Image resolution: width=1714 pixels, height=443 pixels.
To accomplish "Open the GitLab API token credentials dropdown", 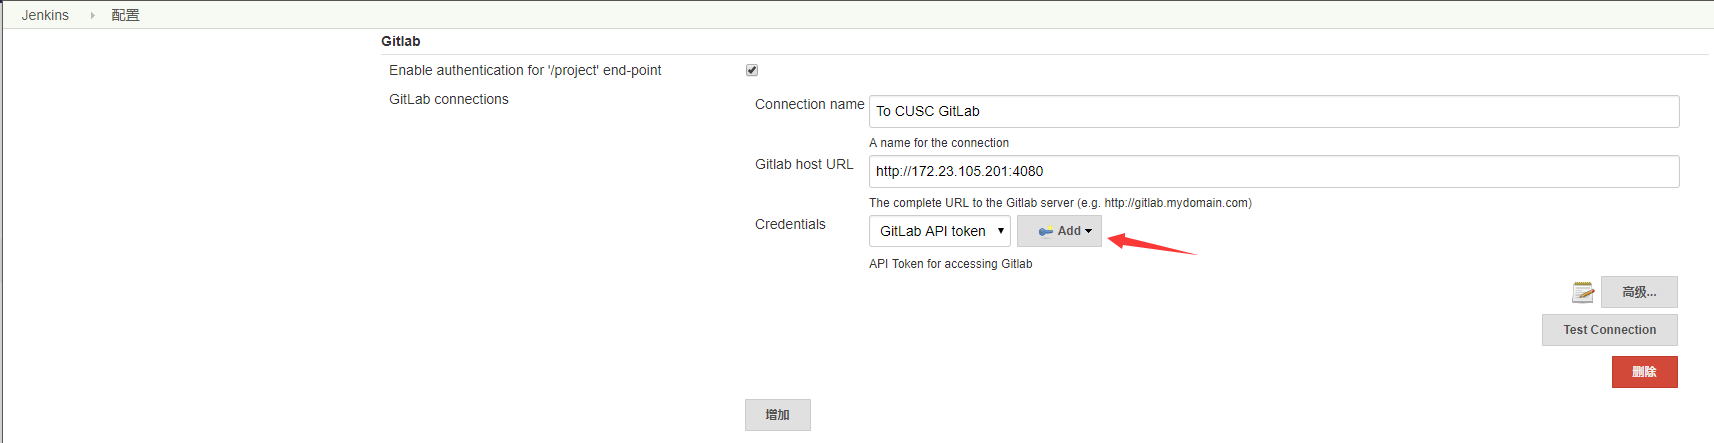I will (x=940, y=231).
